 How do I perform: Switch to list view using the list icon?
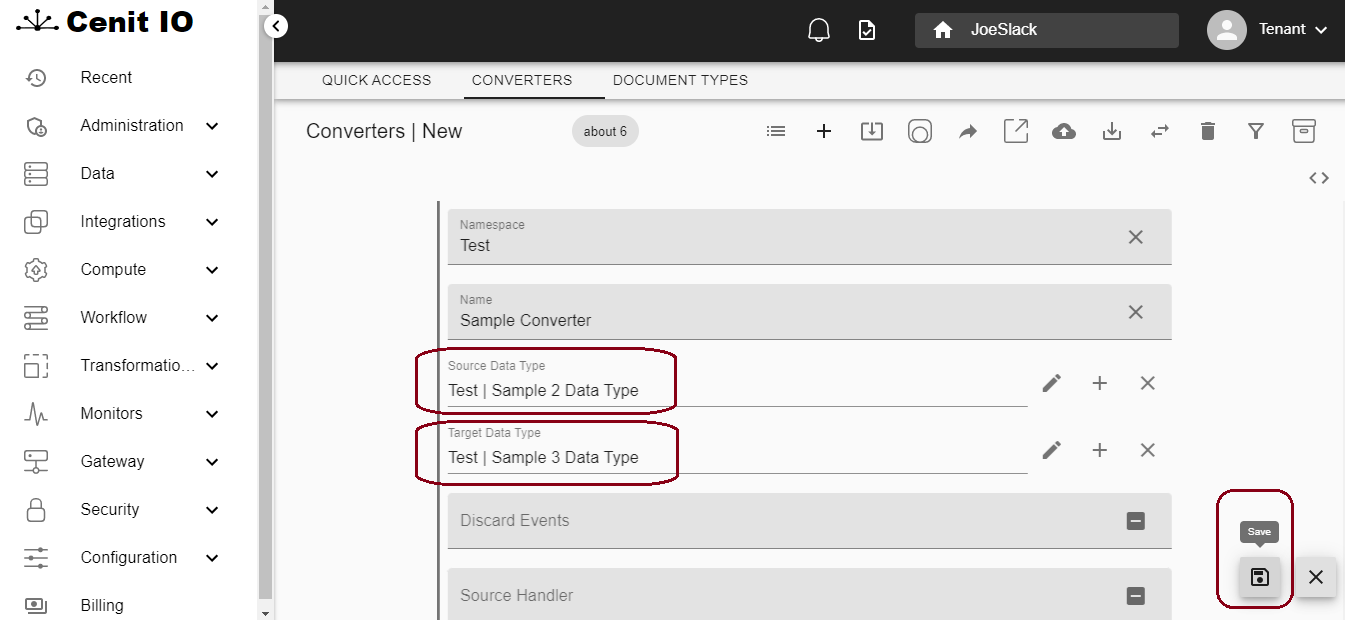tap(775, 131)
